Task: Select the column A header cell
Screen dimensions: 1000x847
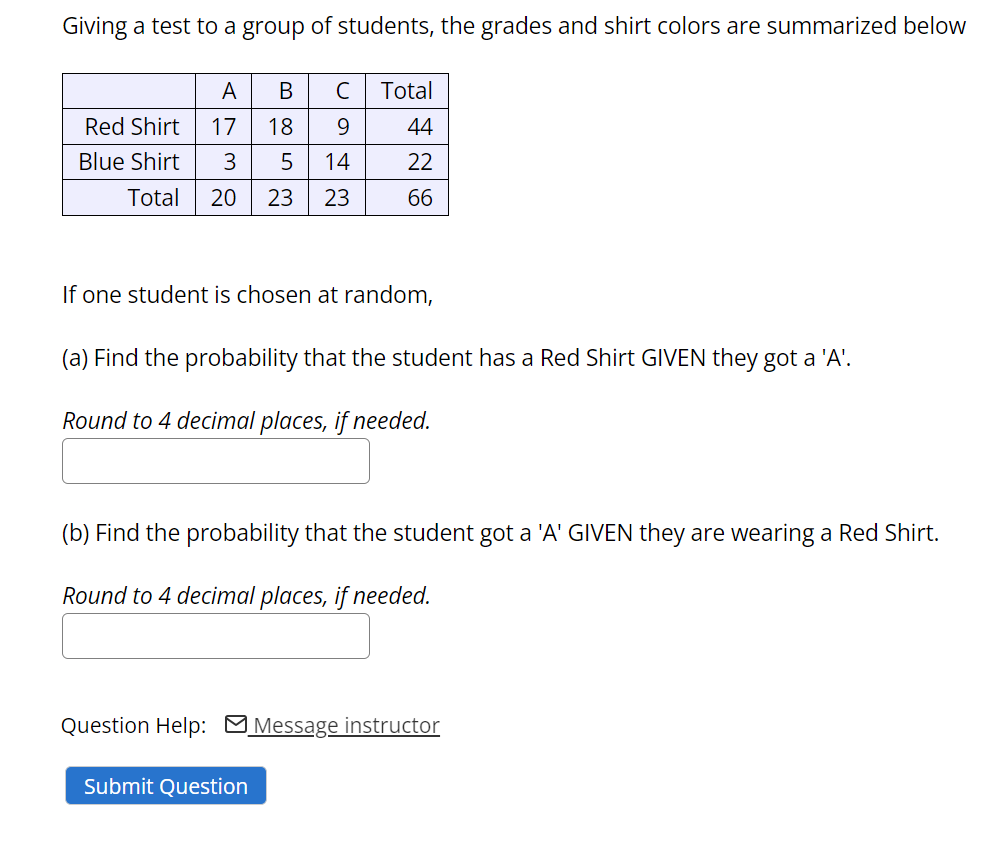Action: point(223,91)
